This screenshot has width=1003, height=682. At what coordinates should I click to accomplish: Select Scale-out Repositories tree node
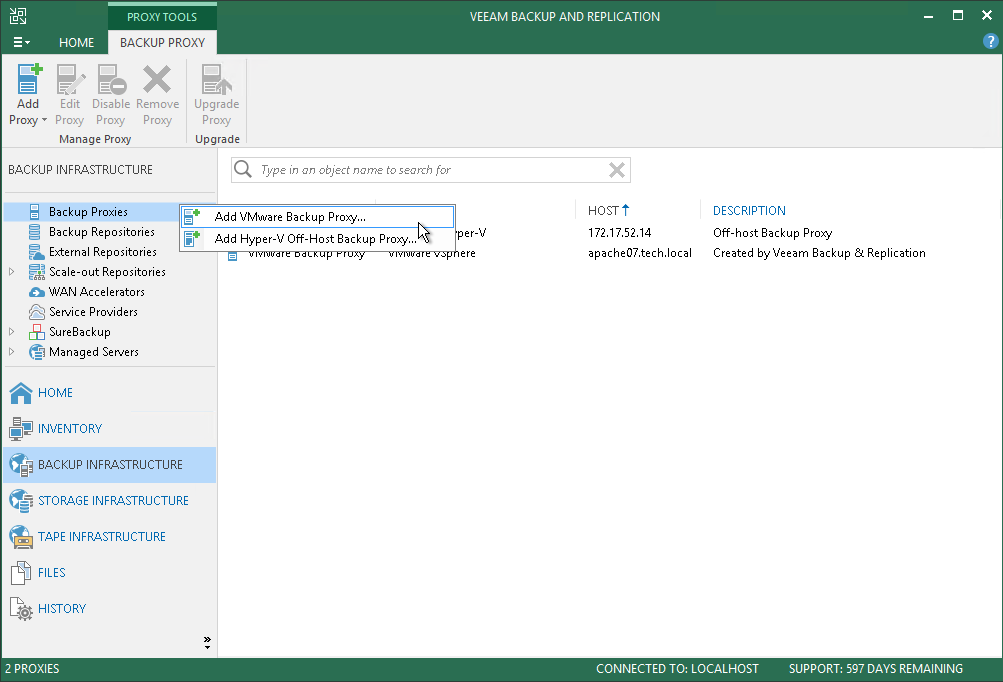107,272
